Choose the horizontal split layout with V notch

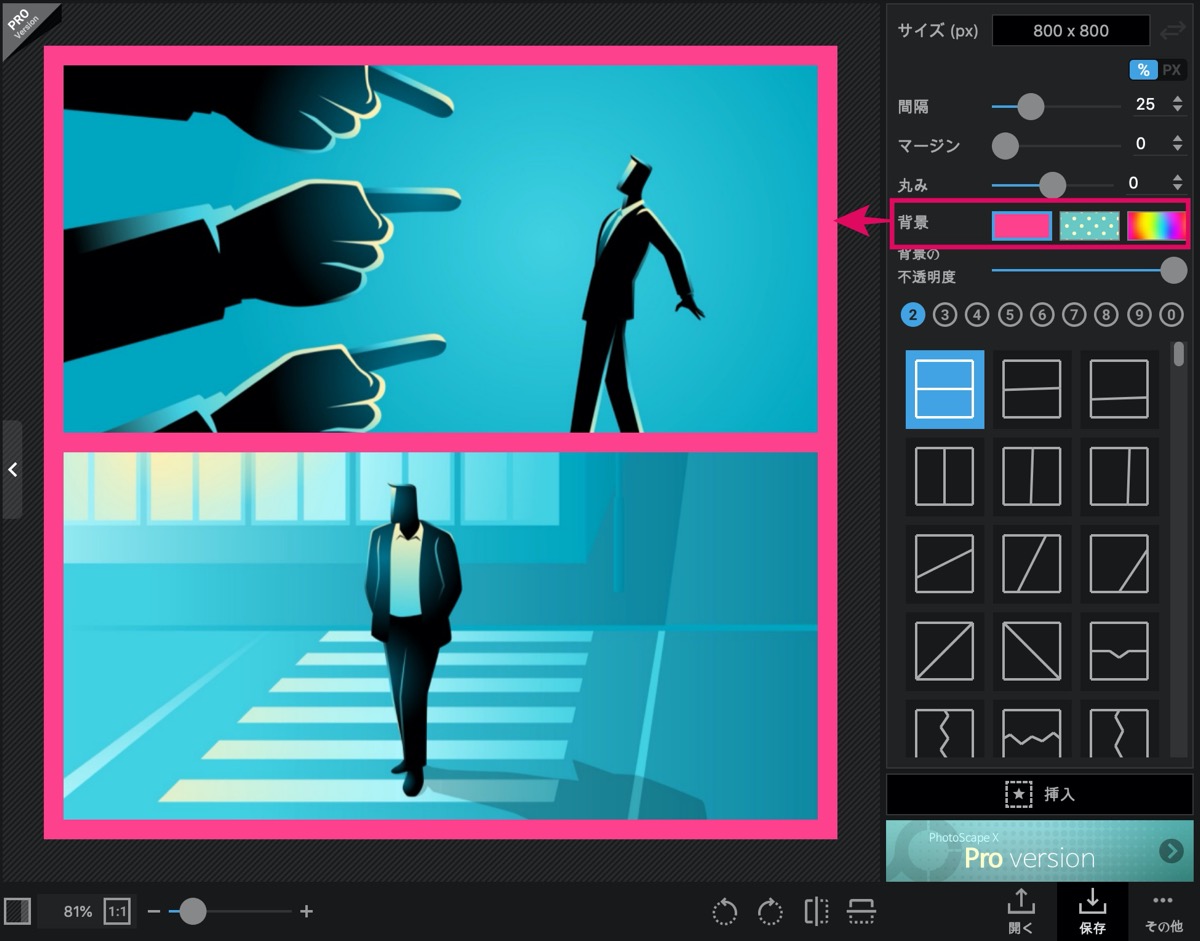[x=1119, y=651]
